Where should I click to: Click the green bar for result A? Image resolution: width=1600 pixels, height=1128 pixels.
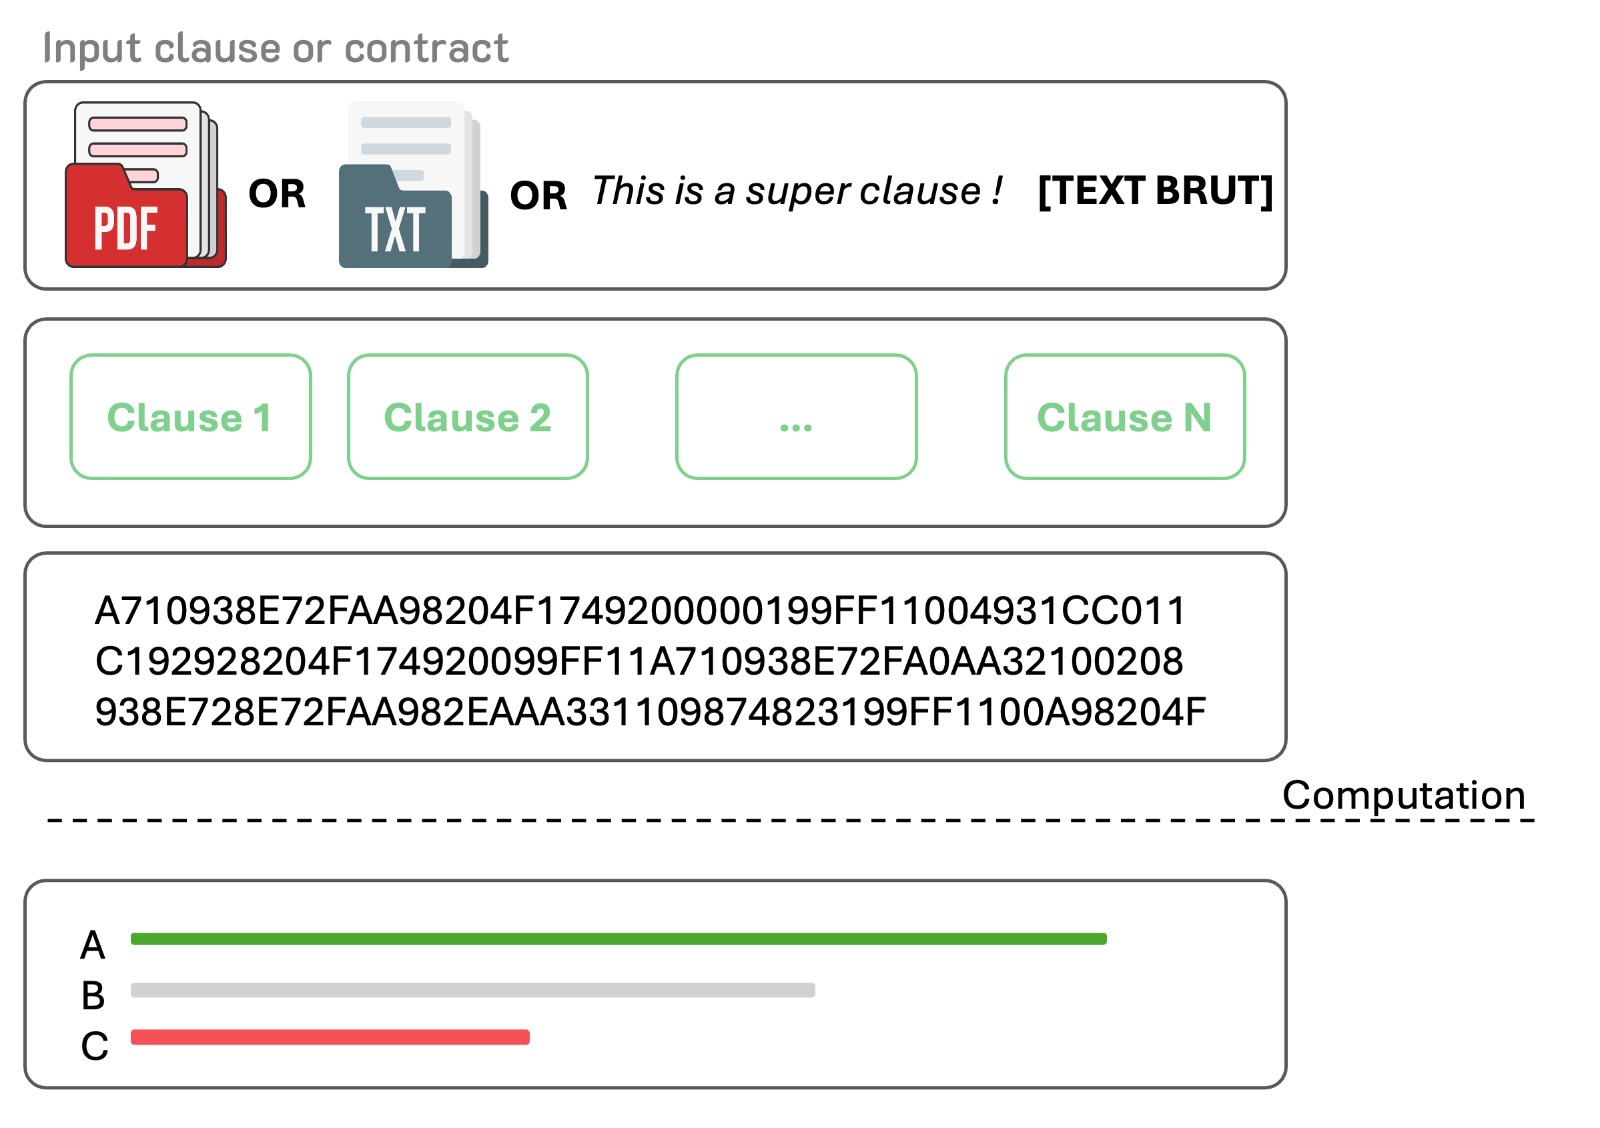[x=618, y=939]
